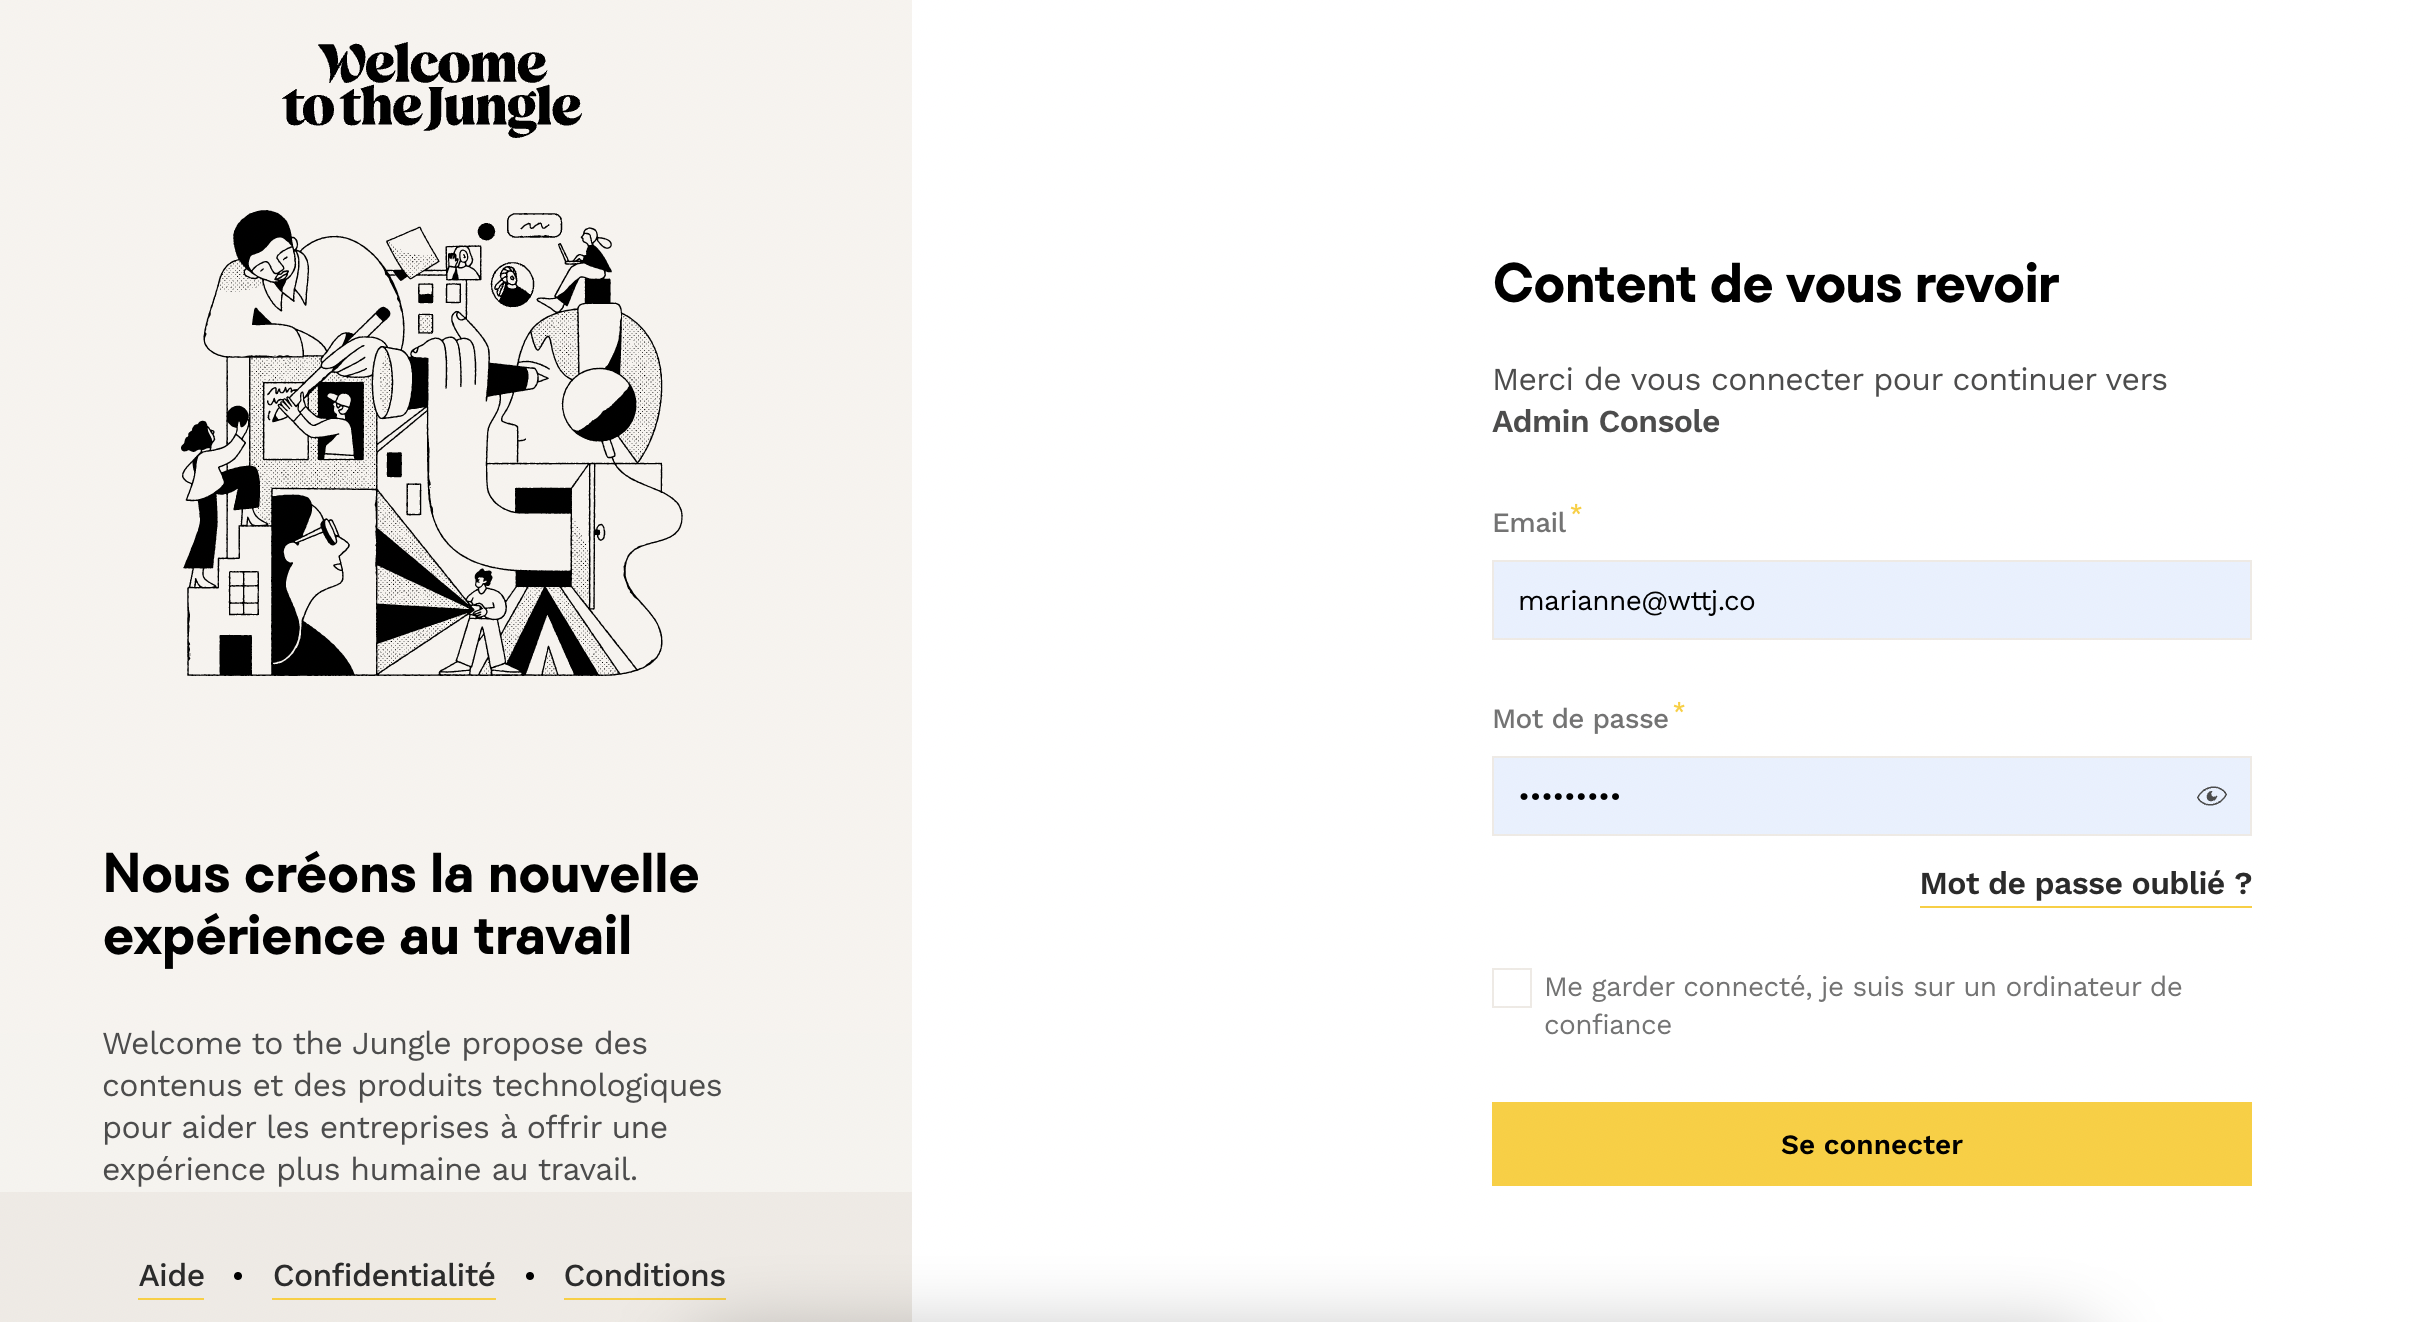
Task: Click the "Merci de vous connecter" subtitle text
Action: tap(1829, 380)
